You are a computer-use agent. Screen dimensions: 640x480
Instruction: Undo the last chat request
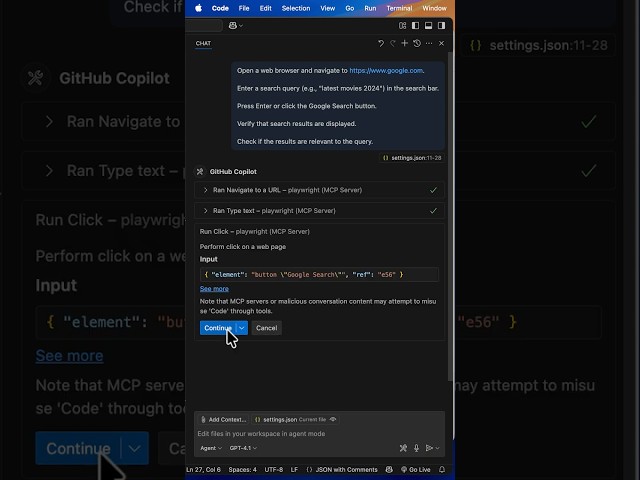click(380, 43)
